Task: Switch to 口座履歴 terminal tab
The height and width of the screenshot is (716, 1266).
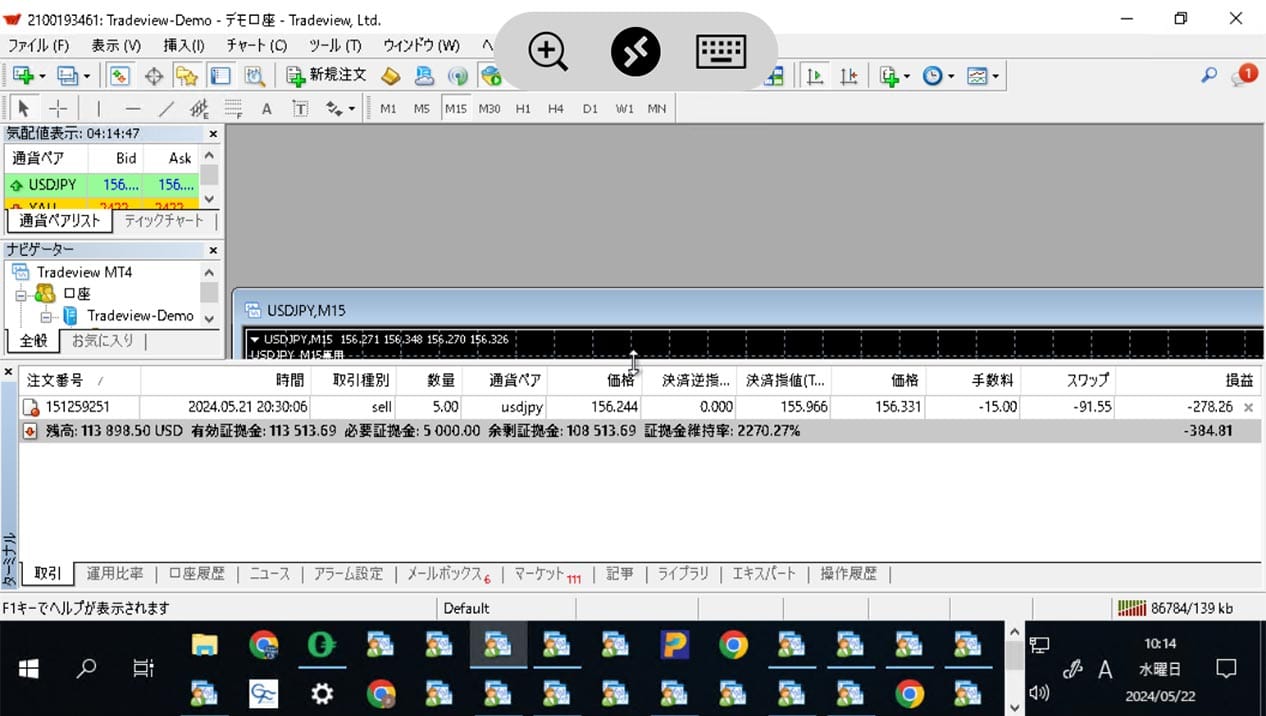Action: tap(197, 574)
